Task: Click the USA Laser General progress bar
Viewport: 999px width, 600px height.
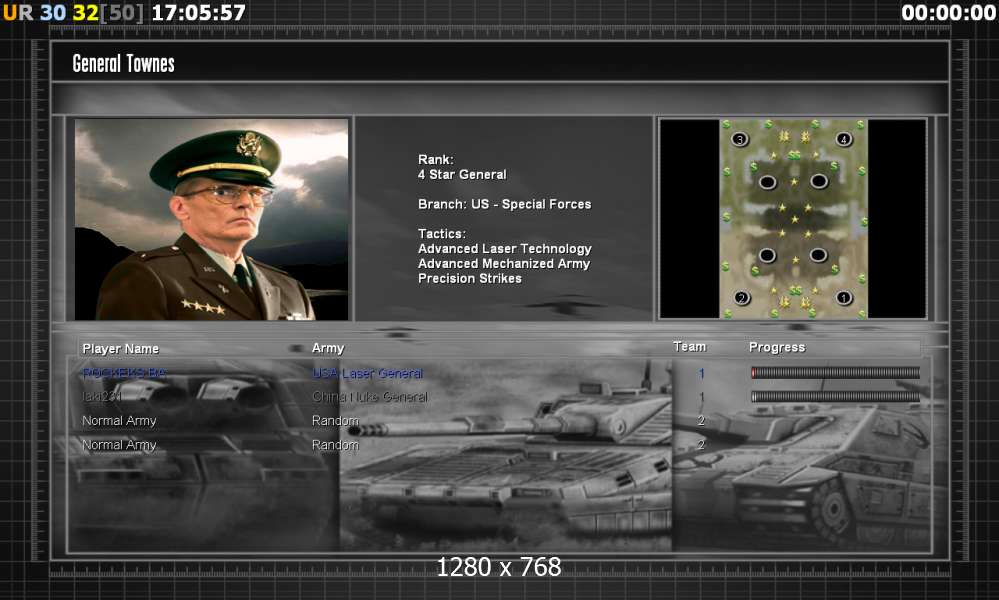Action: point(835,373)
